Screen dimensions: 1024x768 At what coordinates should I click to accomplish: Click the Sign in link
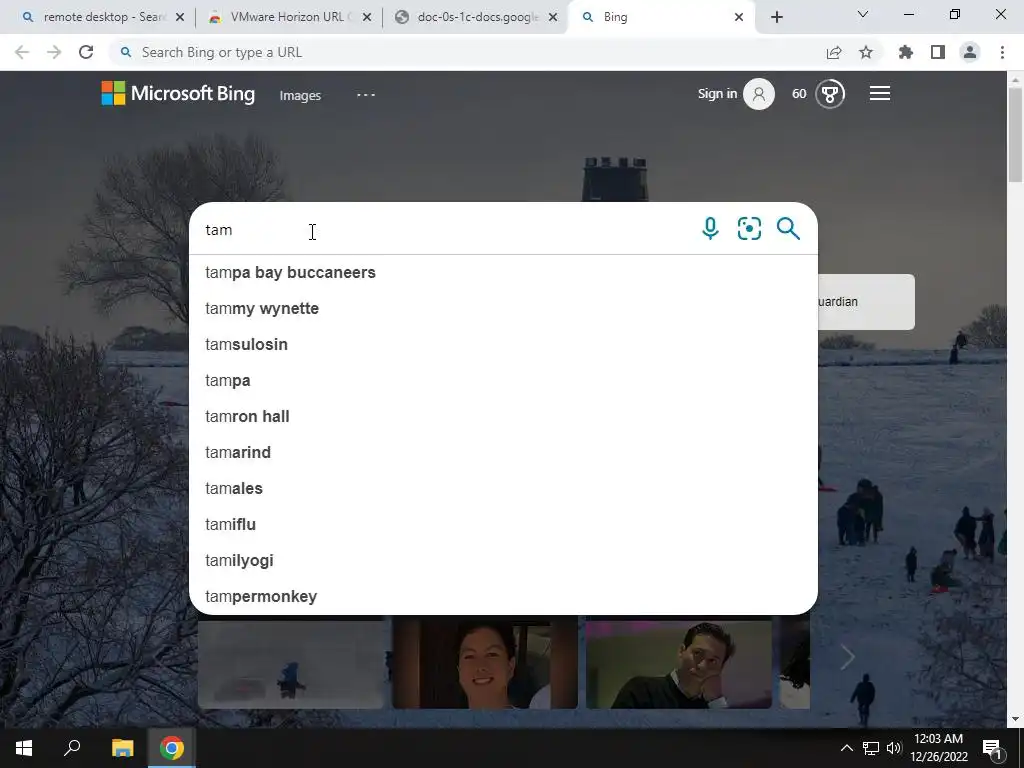(x=717, y=93)
